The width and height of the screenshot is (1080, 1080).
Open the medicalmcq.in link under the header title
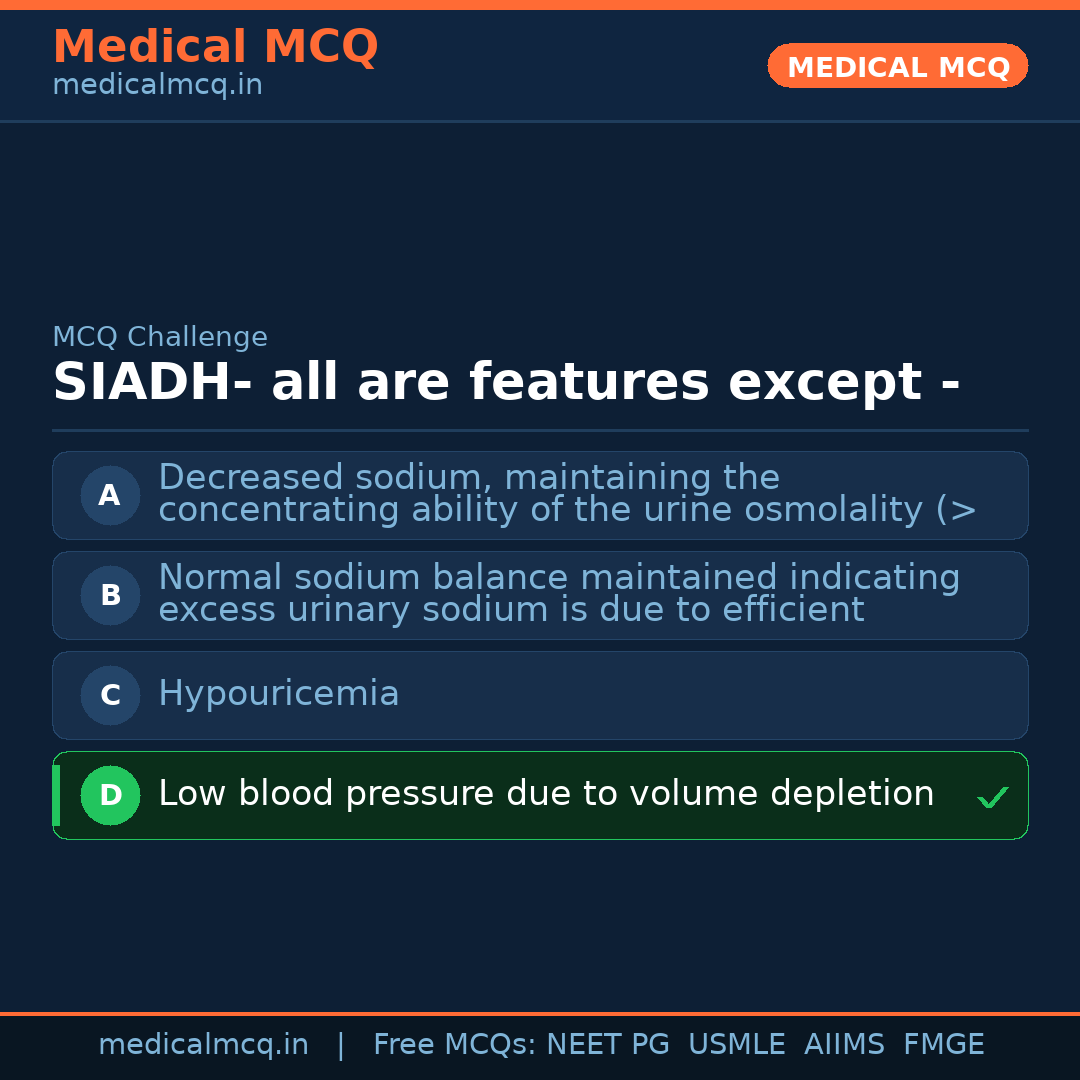tap(157, 86)
